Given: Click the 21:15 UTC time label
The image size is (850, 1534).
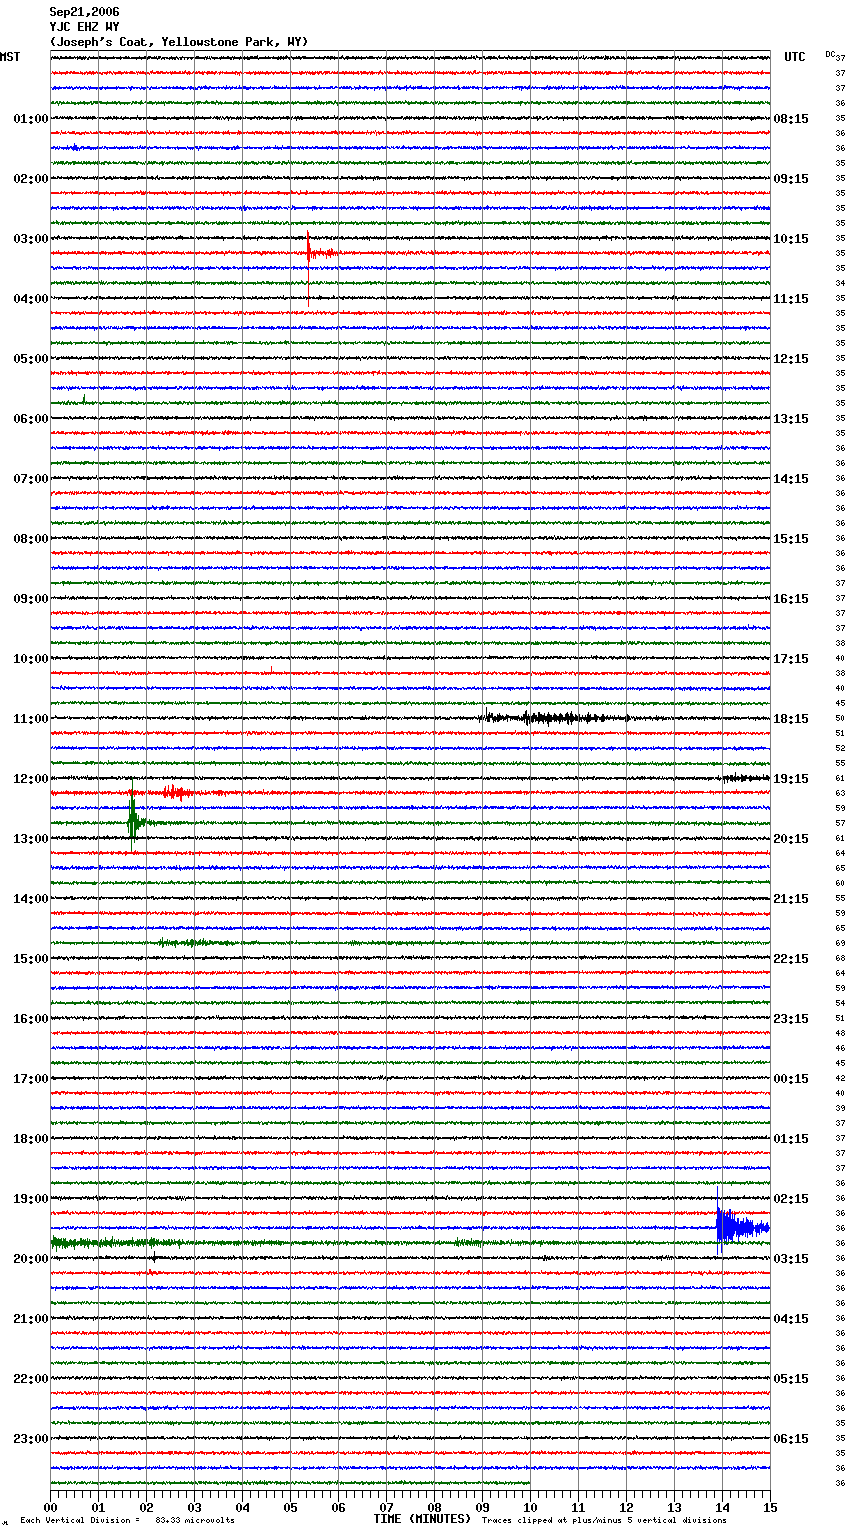Looking at the screenshot, I should (791, 899).
